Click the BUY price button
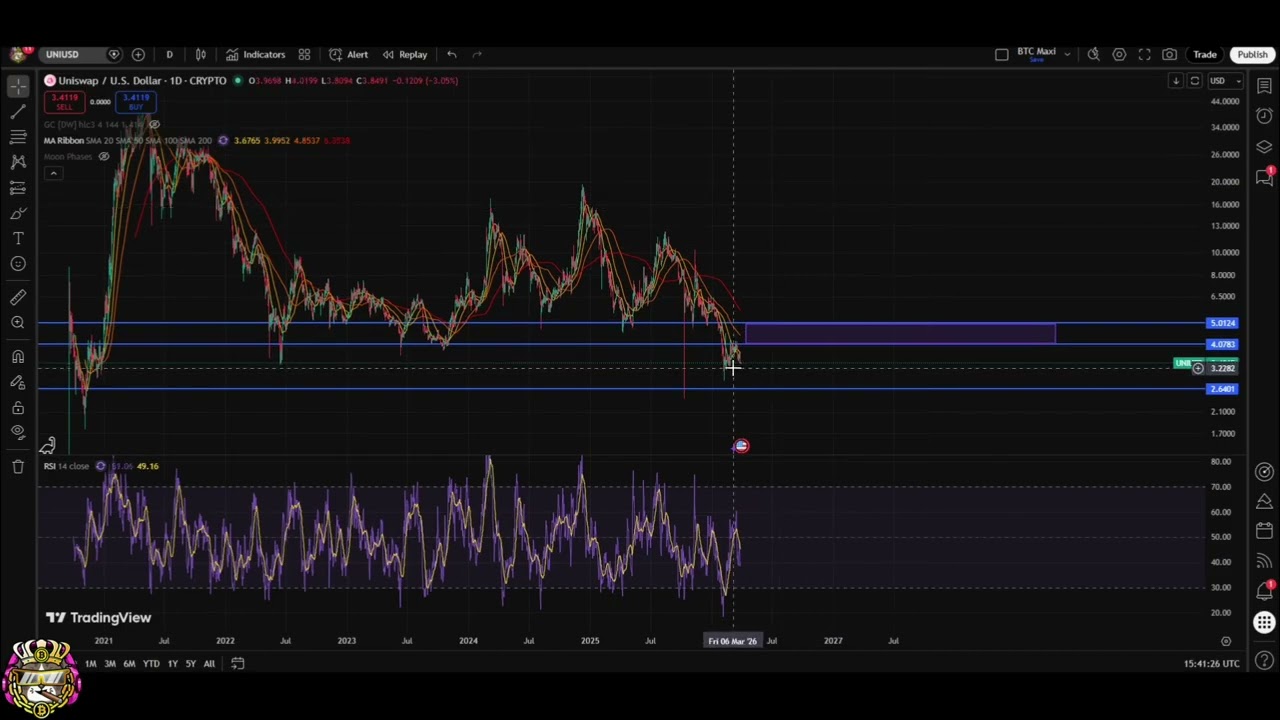 pyautogui.click(x=135, y=102)
